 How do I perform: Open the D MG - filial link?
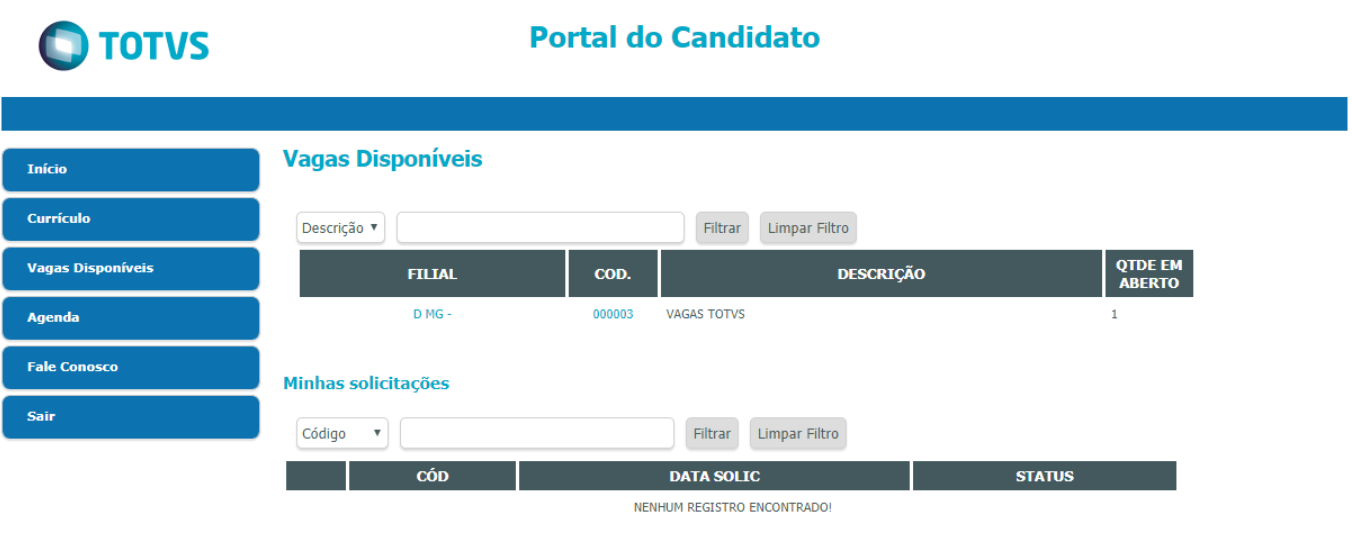432,314
